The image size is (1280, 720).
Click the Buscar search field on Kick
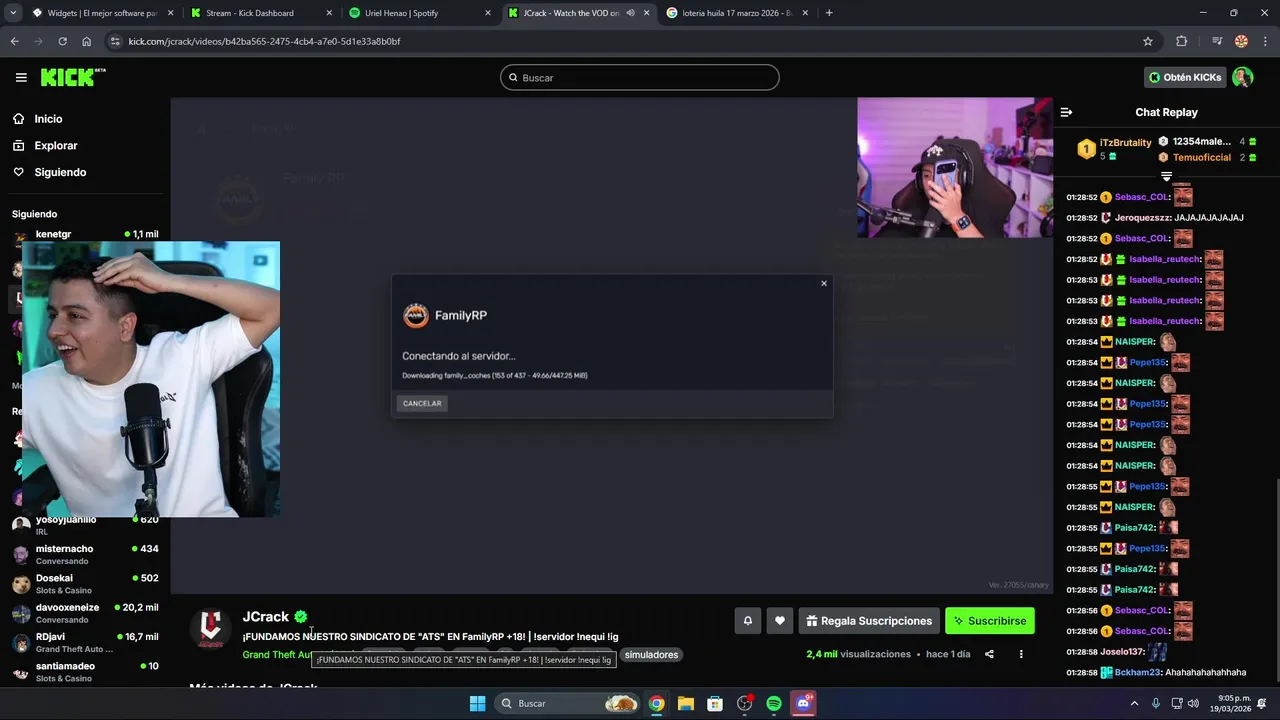(x=640, y=78)
